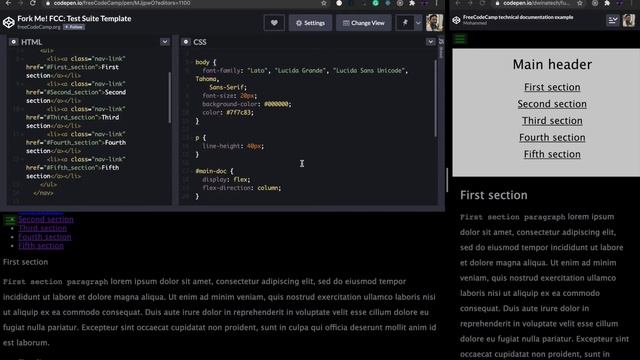Click the 'First section' heading in right window
The image size is (640, 360).
click(493, 195)
